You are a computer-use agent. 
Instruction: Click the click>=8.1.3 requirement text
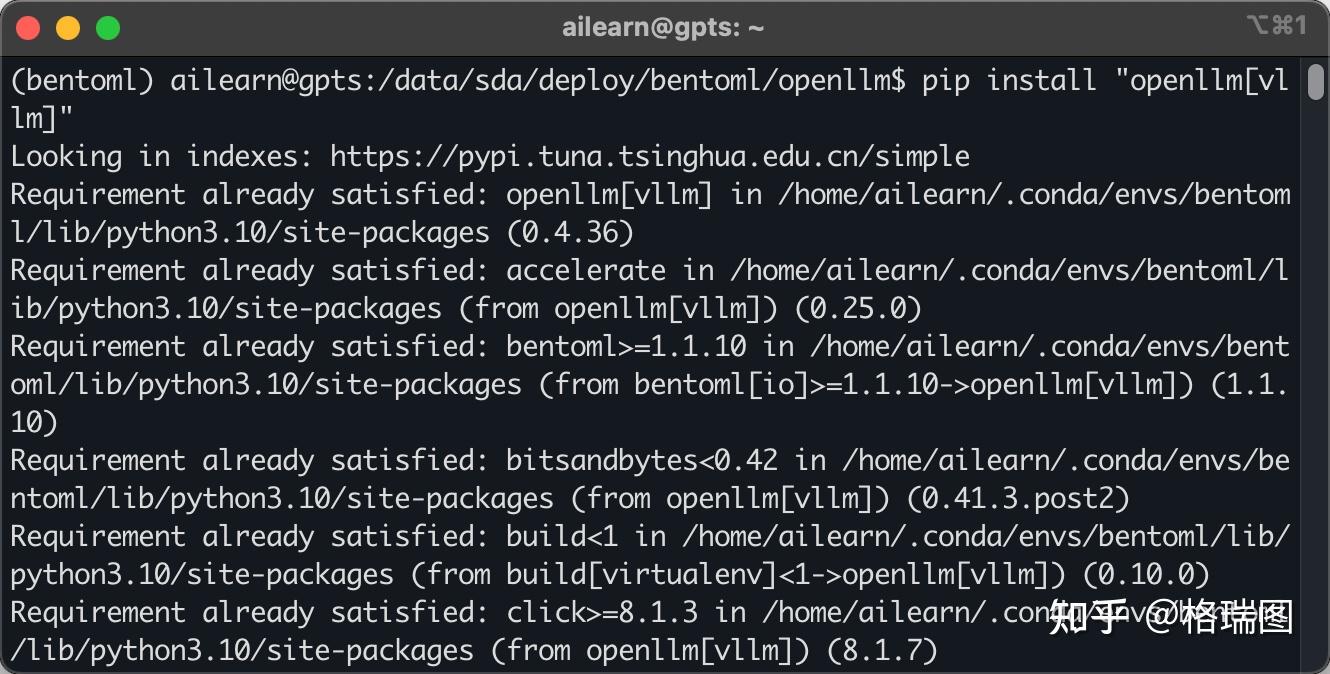[x=610, y=612]
